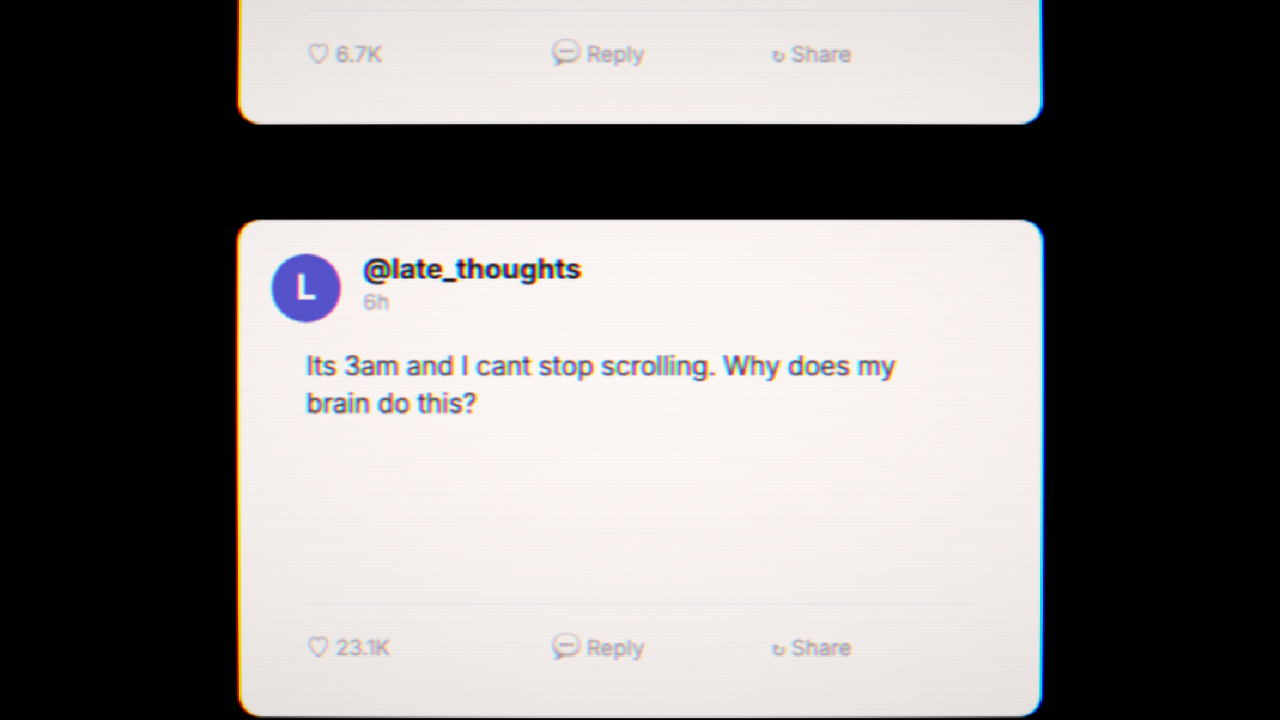Click the share arrow icon on the @late_thoughts post

click(778, 649)
